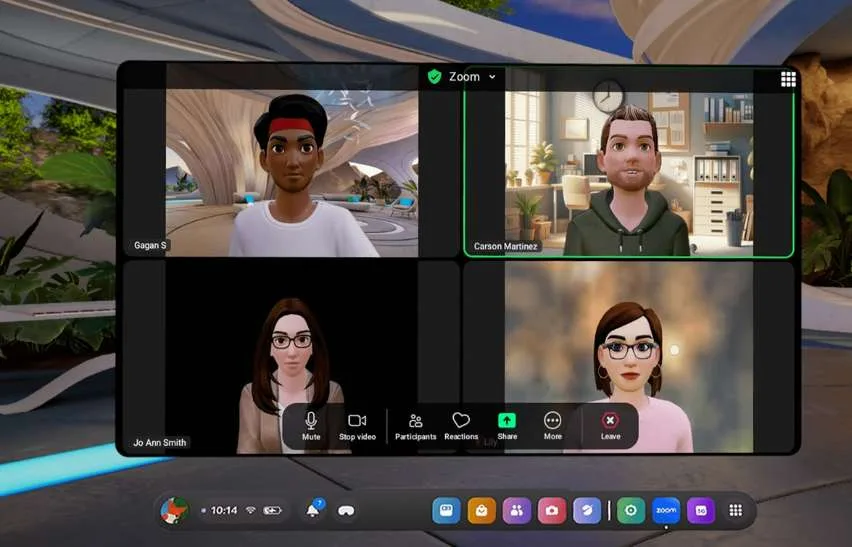
Task: Switch view using the grid icon at the Zoom window corner
Action: (x=788, y=79)
